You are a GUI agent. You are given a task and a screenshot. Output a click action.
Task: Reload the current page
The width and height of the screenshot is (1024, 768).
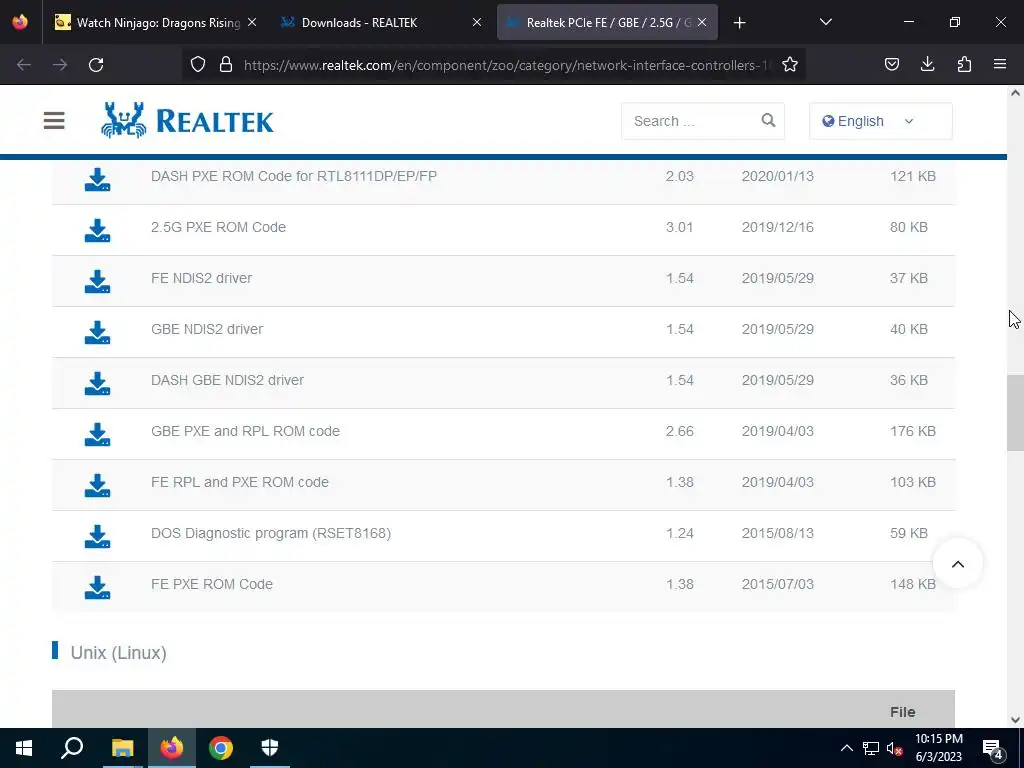click(96, 65)
